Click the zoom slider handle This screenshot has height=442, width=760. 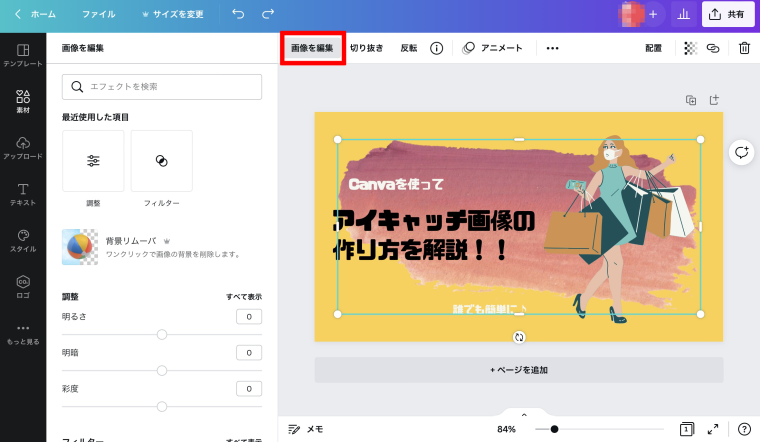(x=554, y=429)
